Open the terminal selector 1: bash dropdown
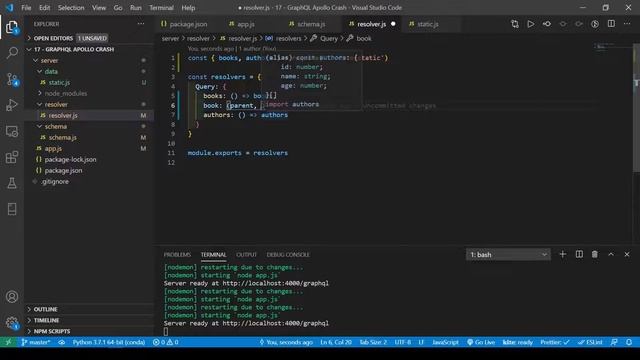Image resolution: width=640 pixels, height=360 pixels. click(508, 254)
